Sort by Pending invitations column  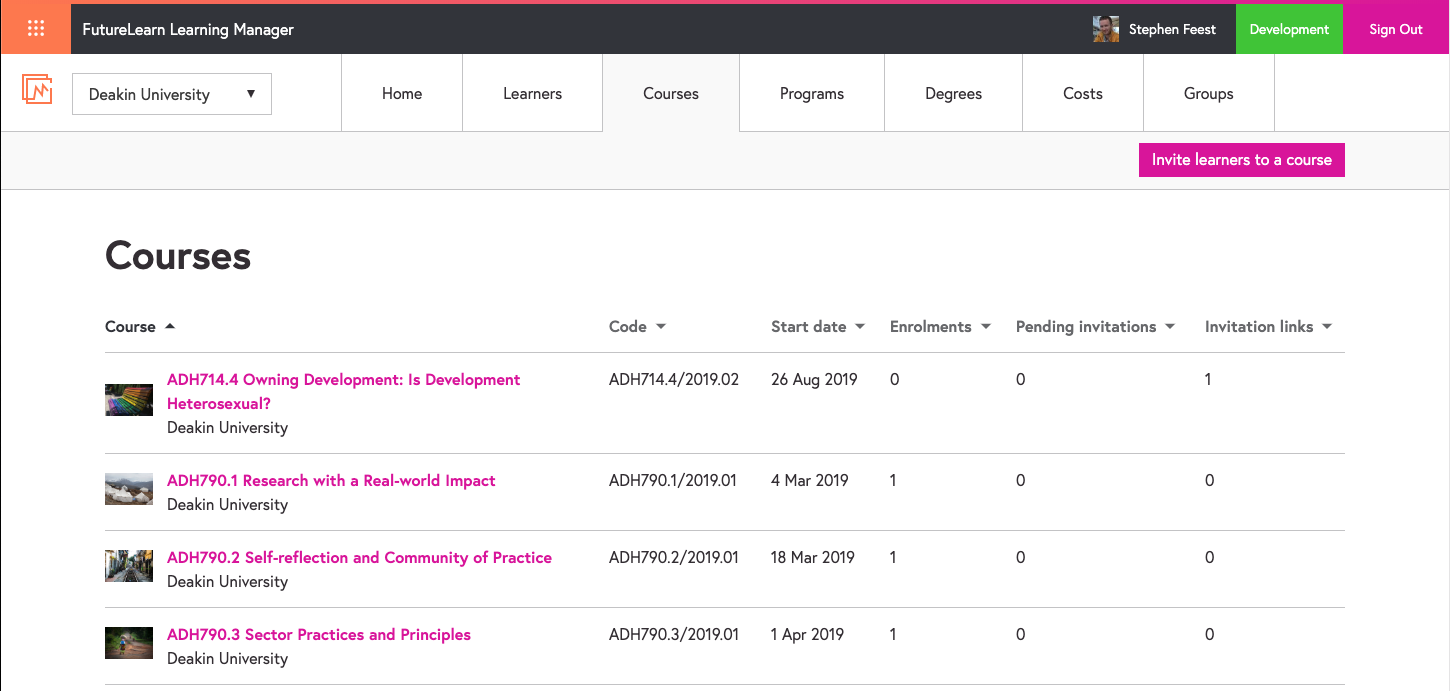point(1094,327)
